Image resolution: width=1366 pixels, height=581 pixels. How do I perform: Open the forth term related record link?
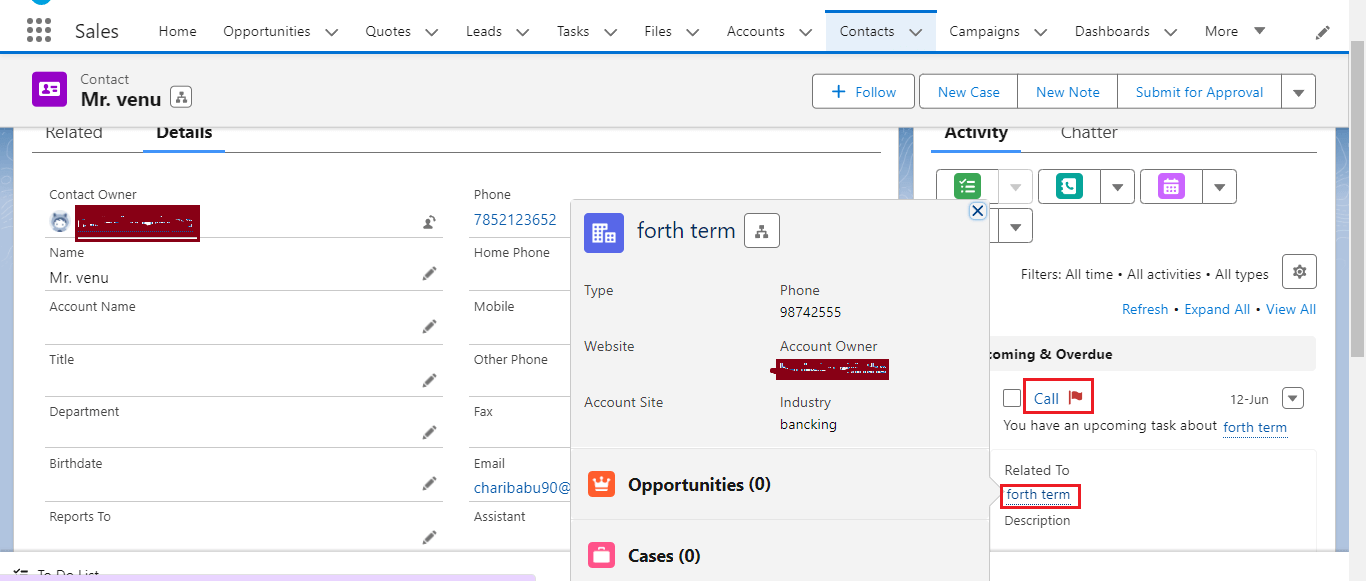tap(1038, 495)
